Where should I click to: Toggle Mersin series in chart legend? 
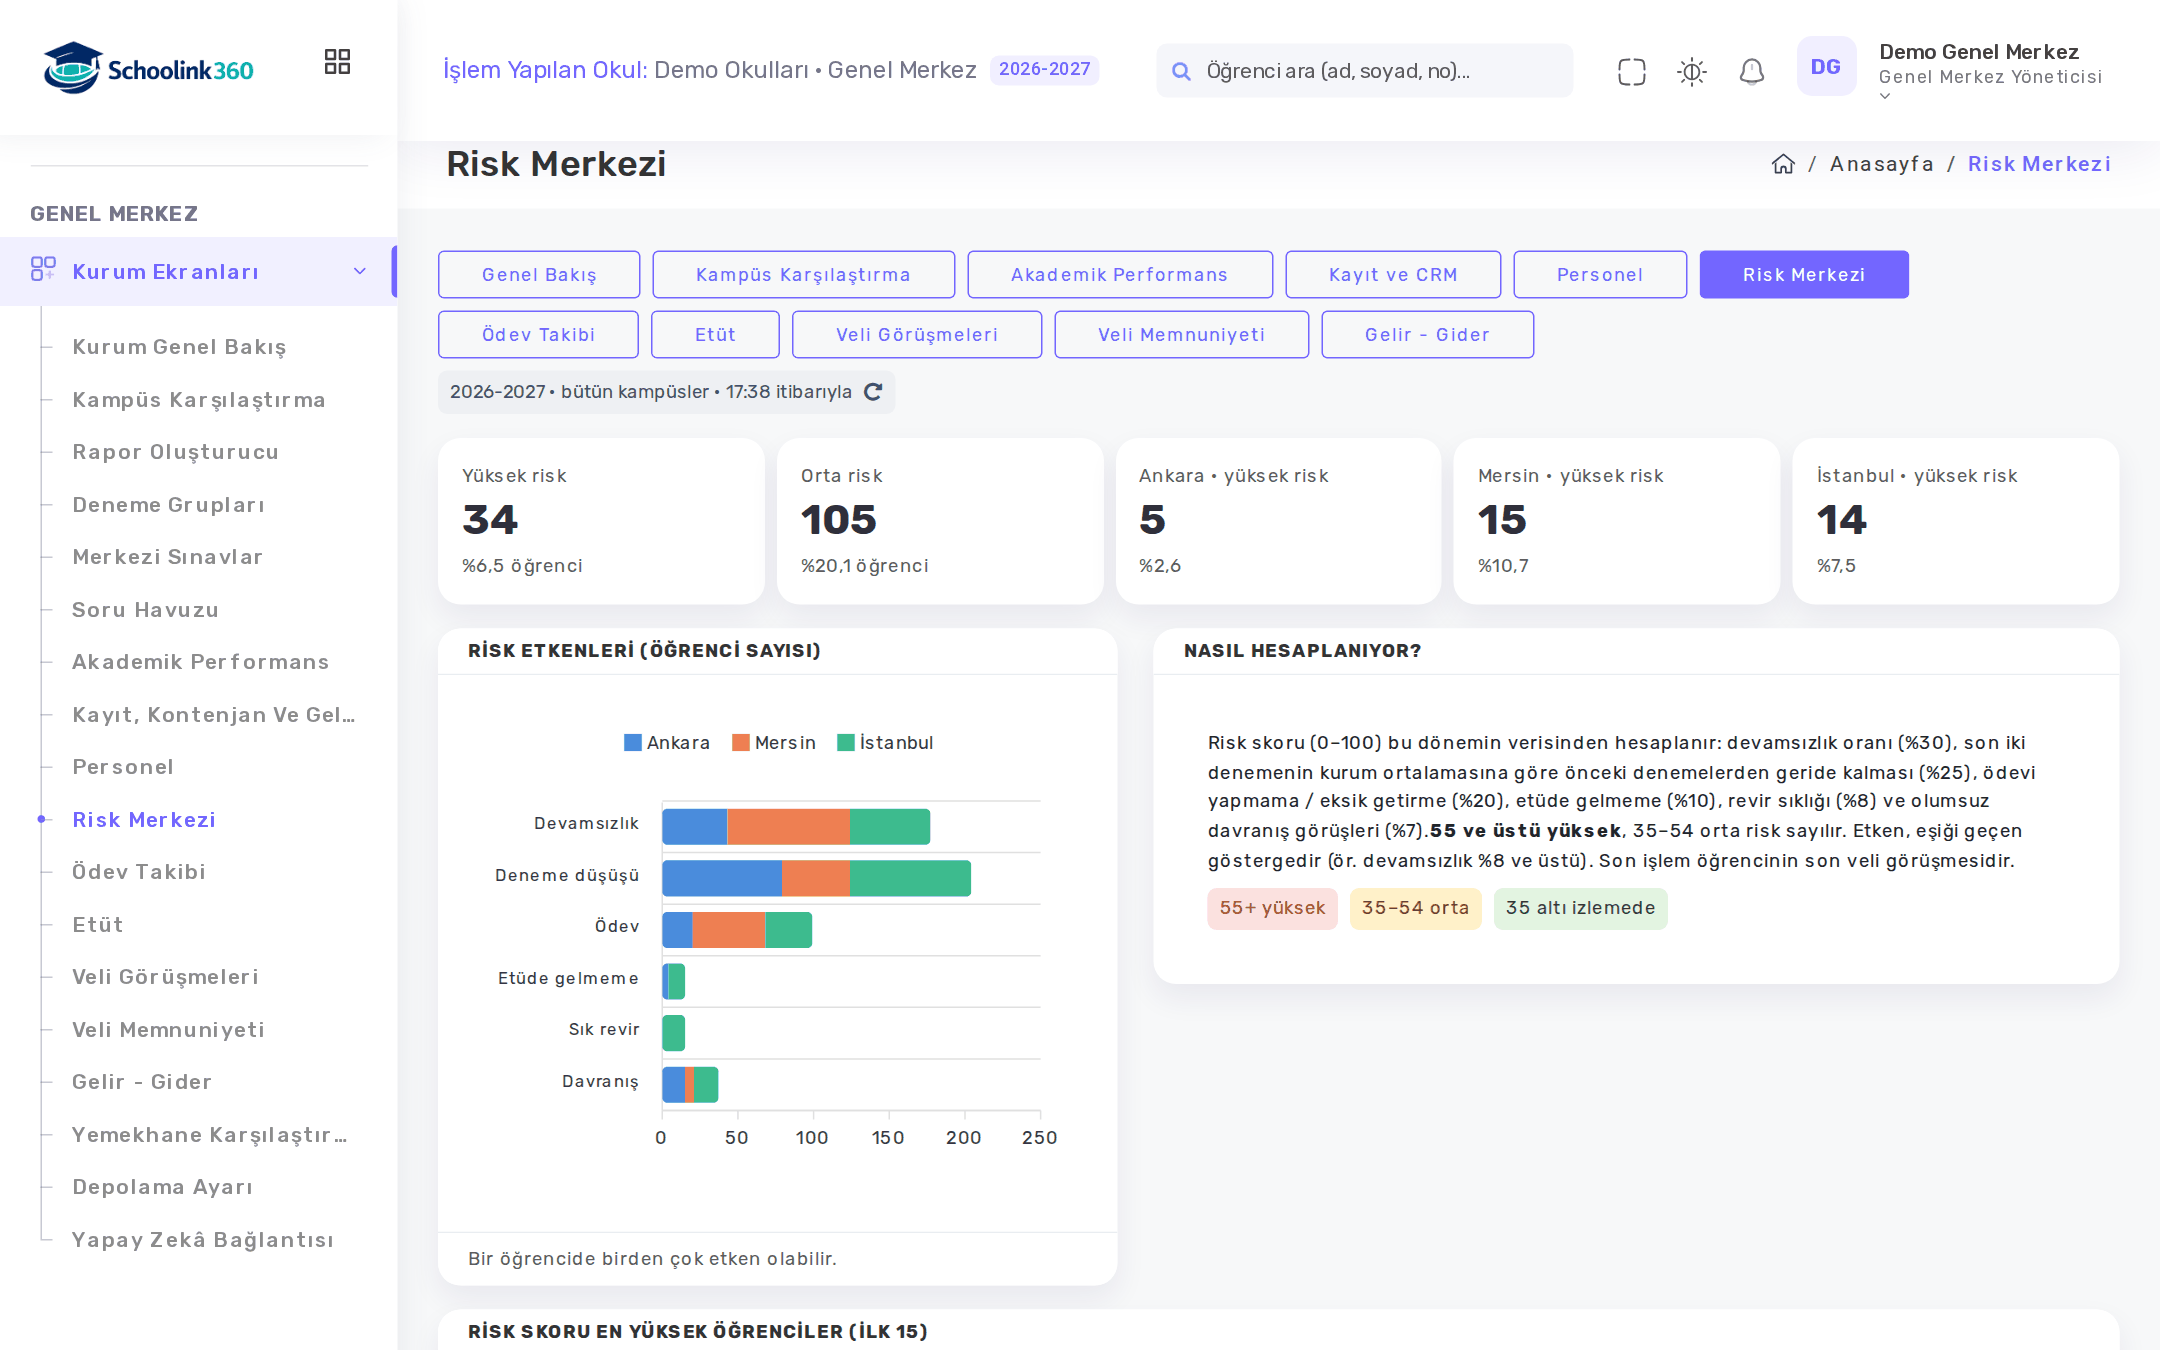(x=774, y=742)
